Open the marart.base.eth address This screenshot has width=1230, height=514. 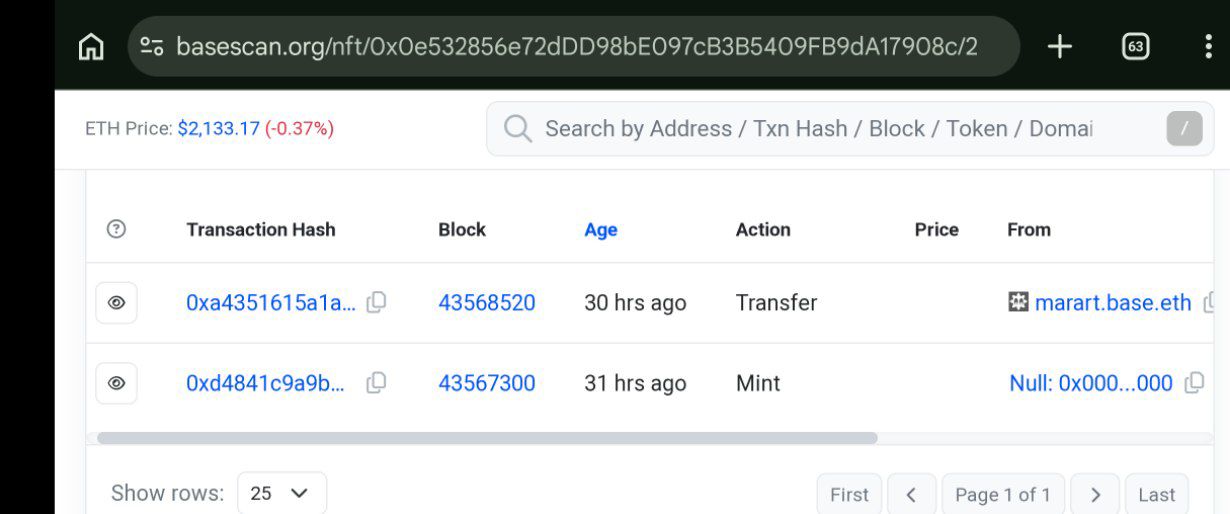(x=1112, y=302)
